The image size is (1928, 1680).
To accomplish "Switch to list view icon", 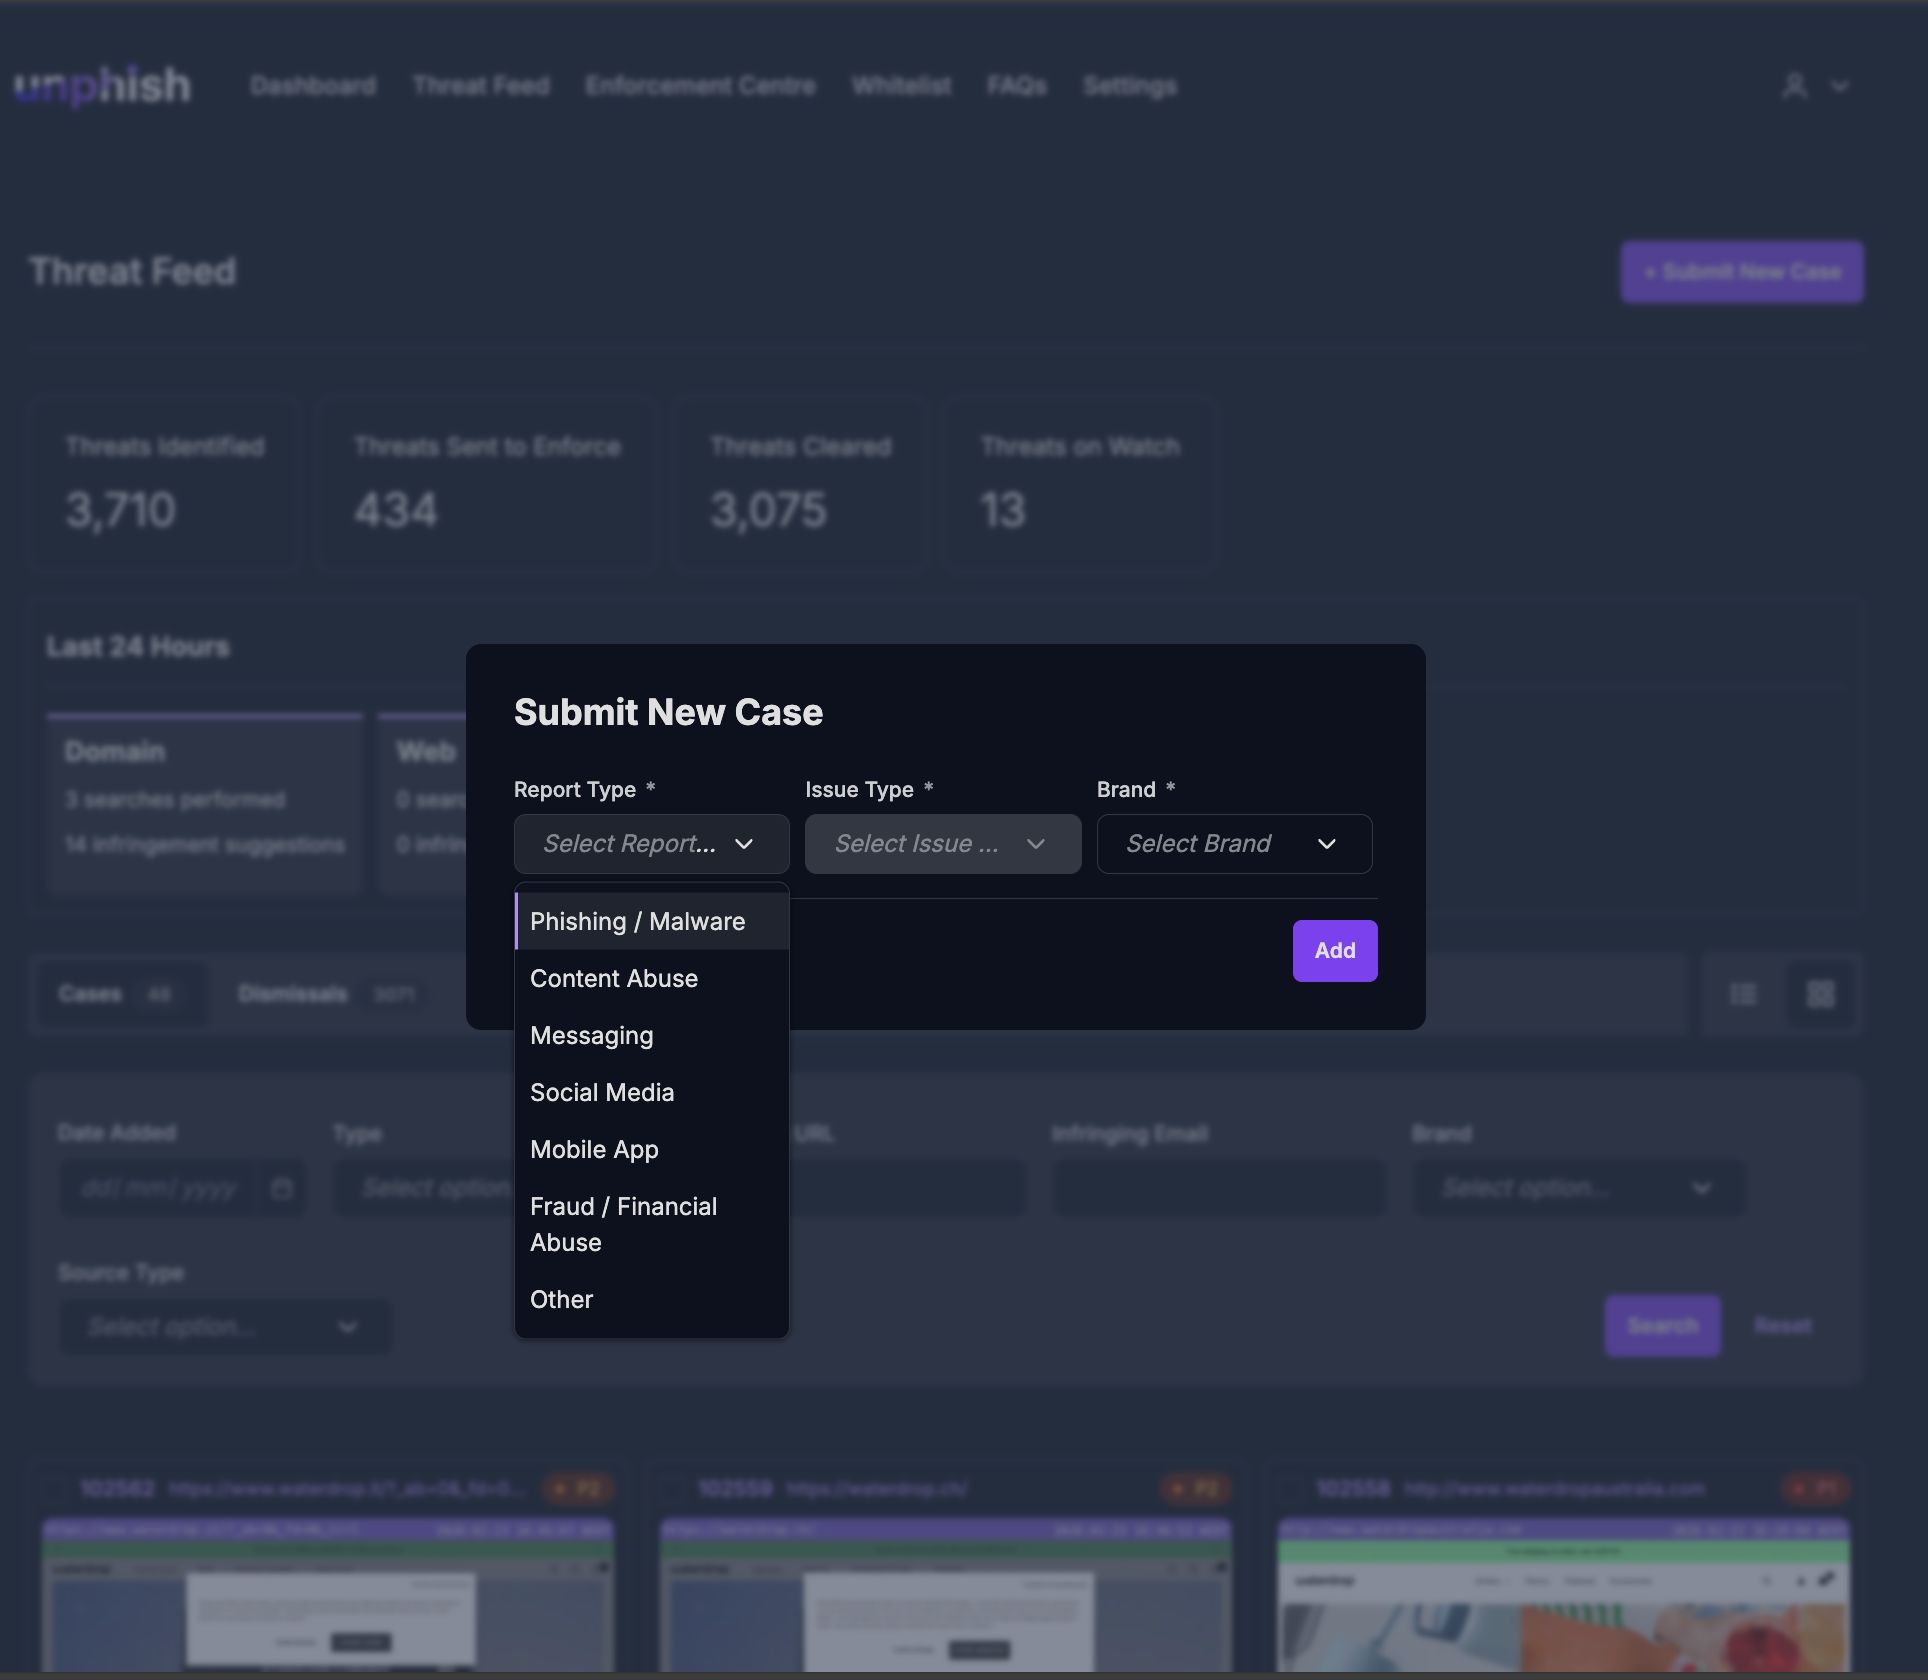I will tap(1743, 994).
